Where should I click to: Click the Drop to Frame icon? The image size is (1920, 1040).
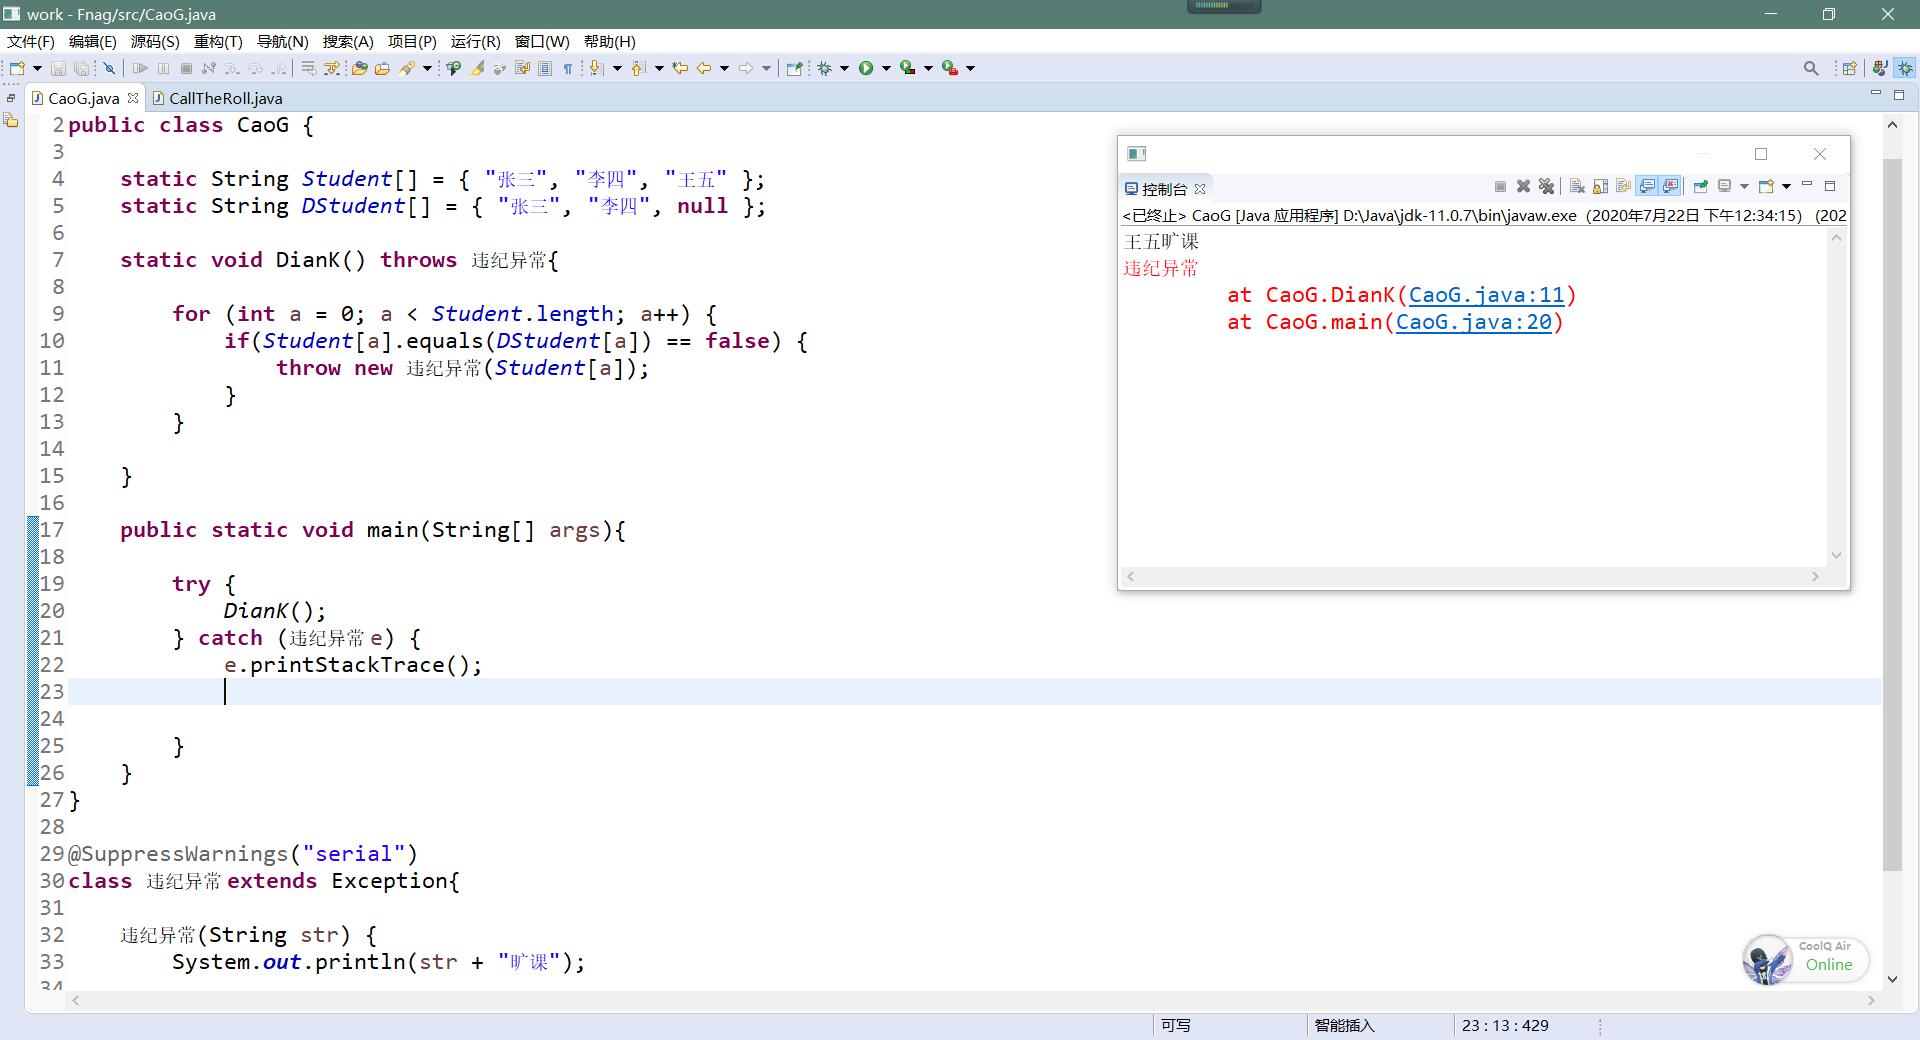tap(308, 68)
